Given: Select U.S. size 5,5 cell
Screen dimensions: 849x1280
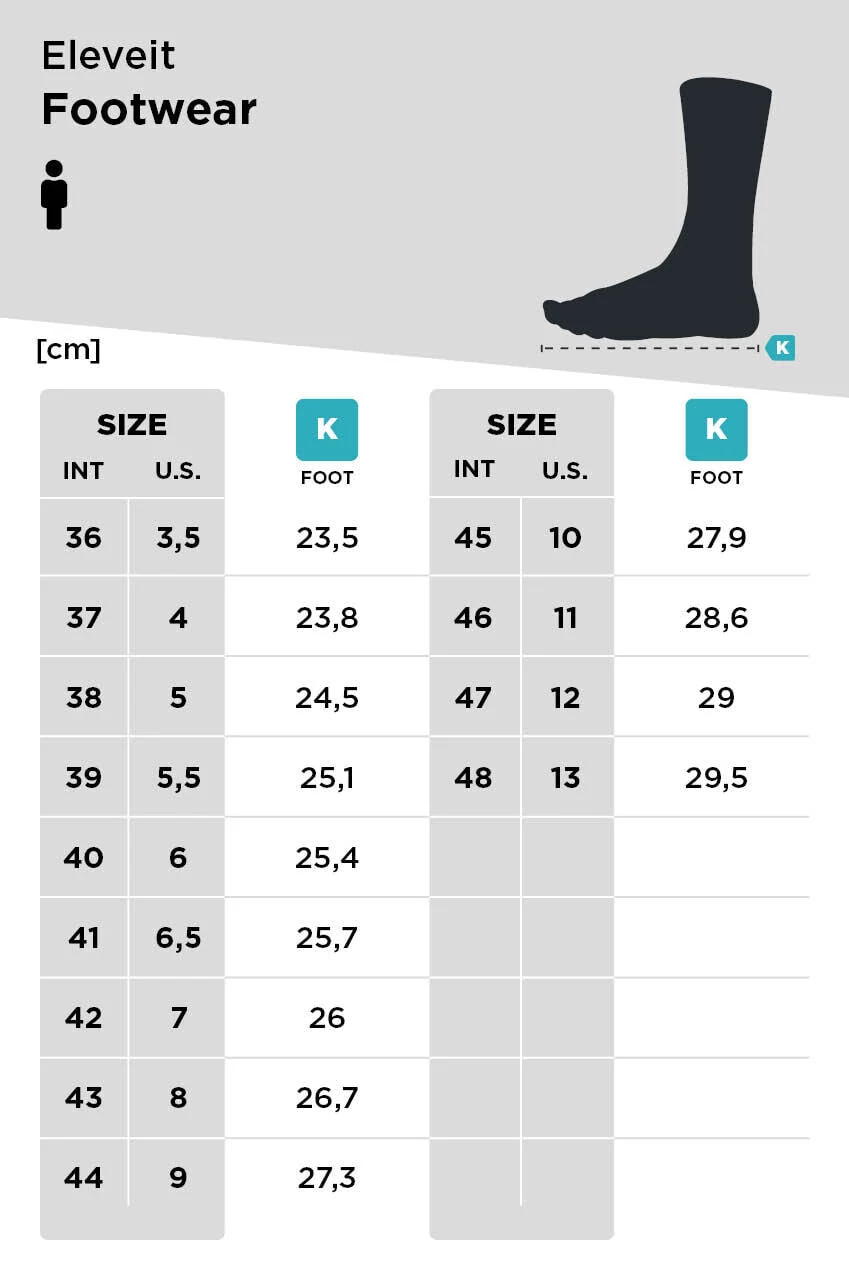Looking at the screenshot, I should [178, 777].
